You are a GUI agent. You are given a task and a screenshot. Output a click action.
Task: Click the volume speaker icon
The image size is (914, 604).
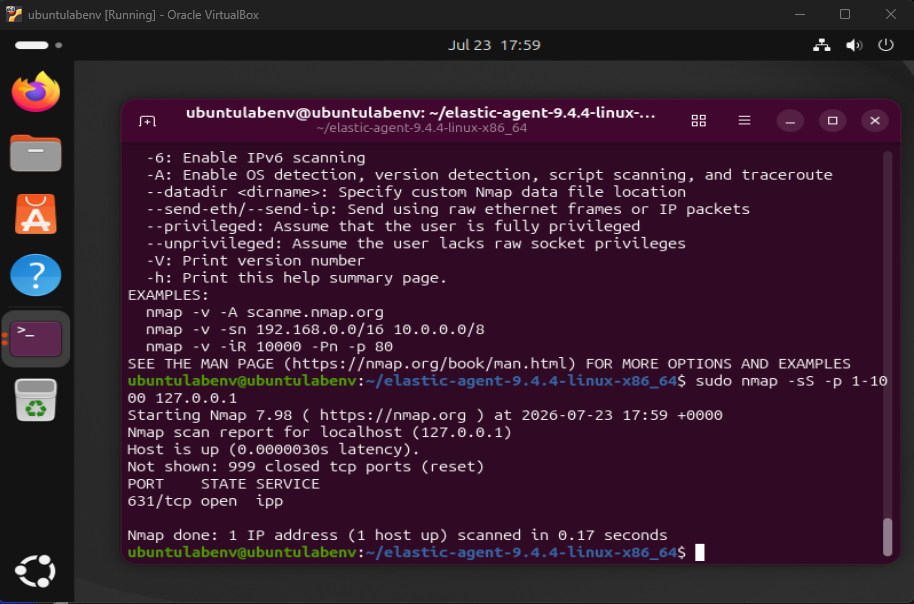tap(854, 45)
